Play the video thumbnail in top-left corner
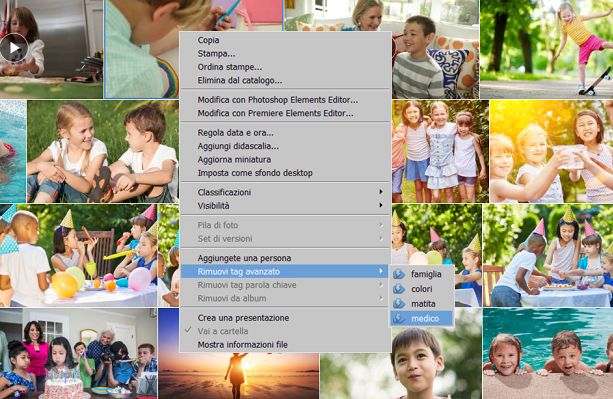 [14, 48]
